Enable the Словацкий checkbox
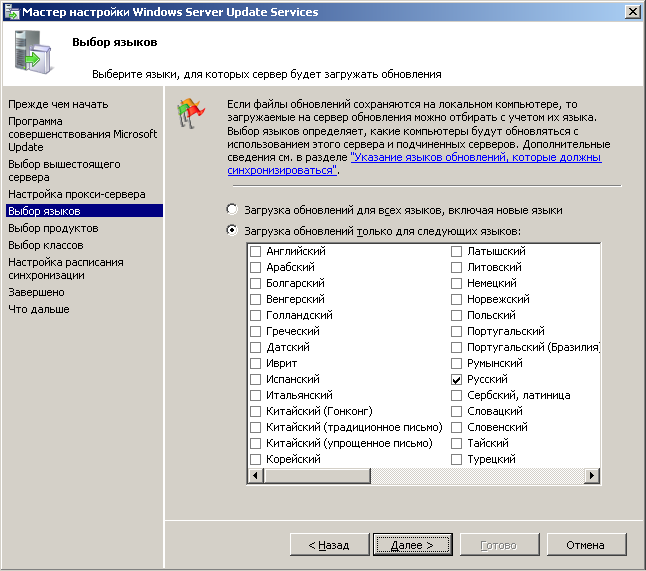Image resolution: width=646 pixels, height=571 pixels. tap(456, 411)
